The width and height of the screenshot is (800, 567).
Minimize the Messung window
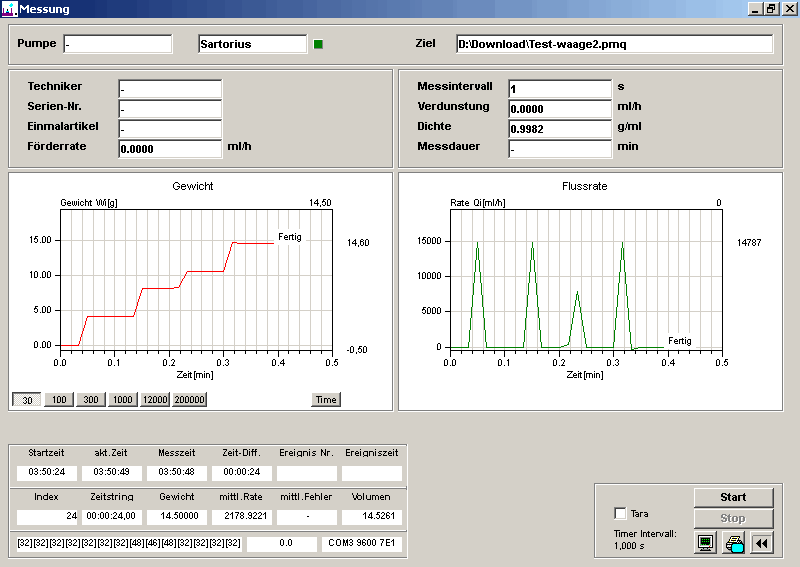(755, 9)
